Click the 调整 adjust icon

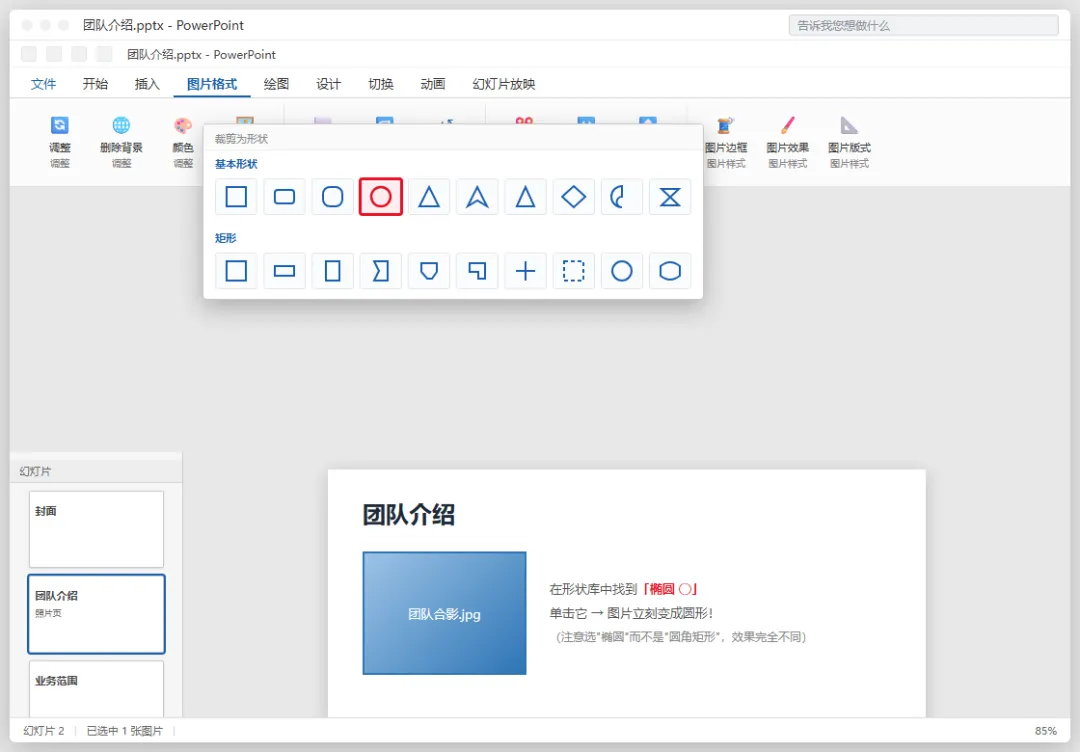[x=59, y=125]
